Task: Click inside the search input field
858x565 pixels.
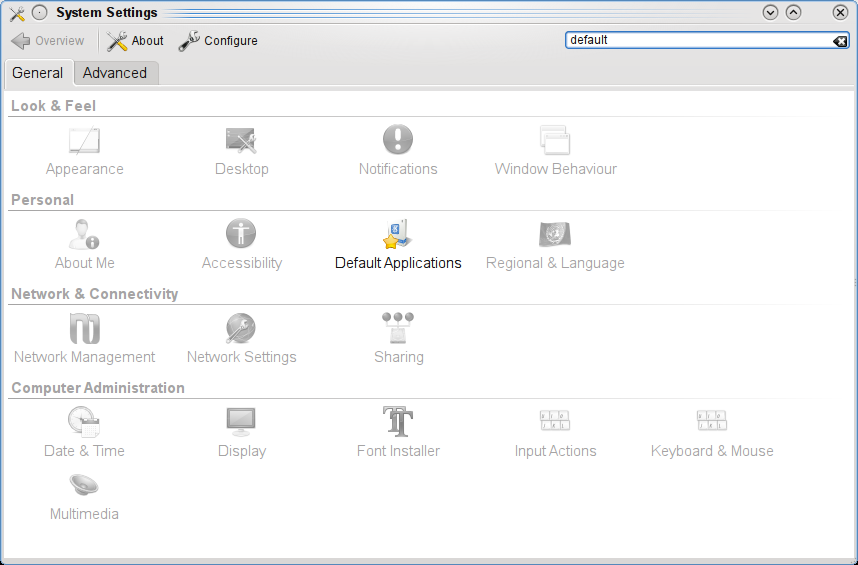Action: (695, 41)
